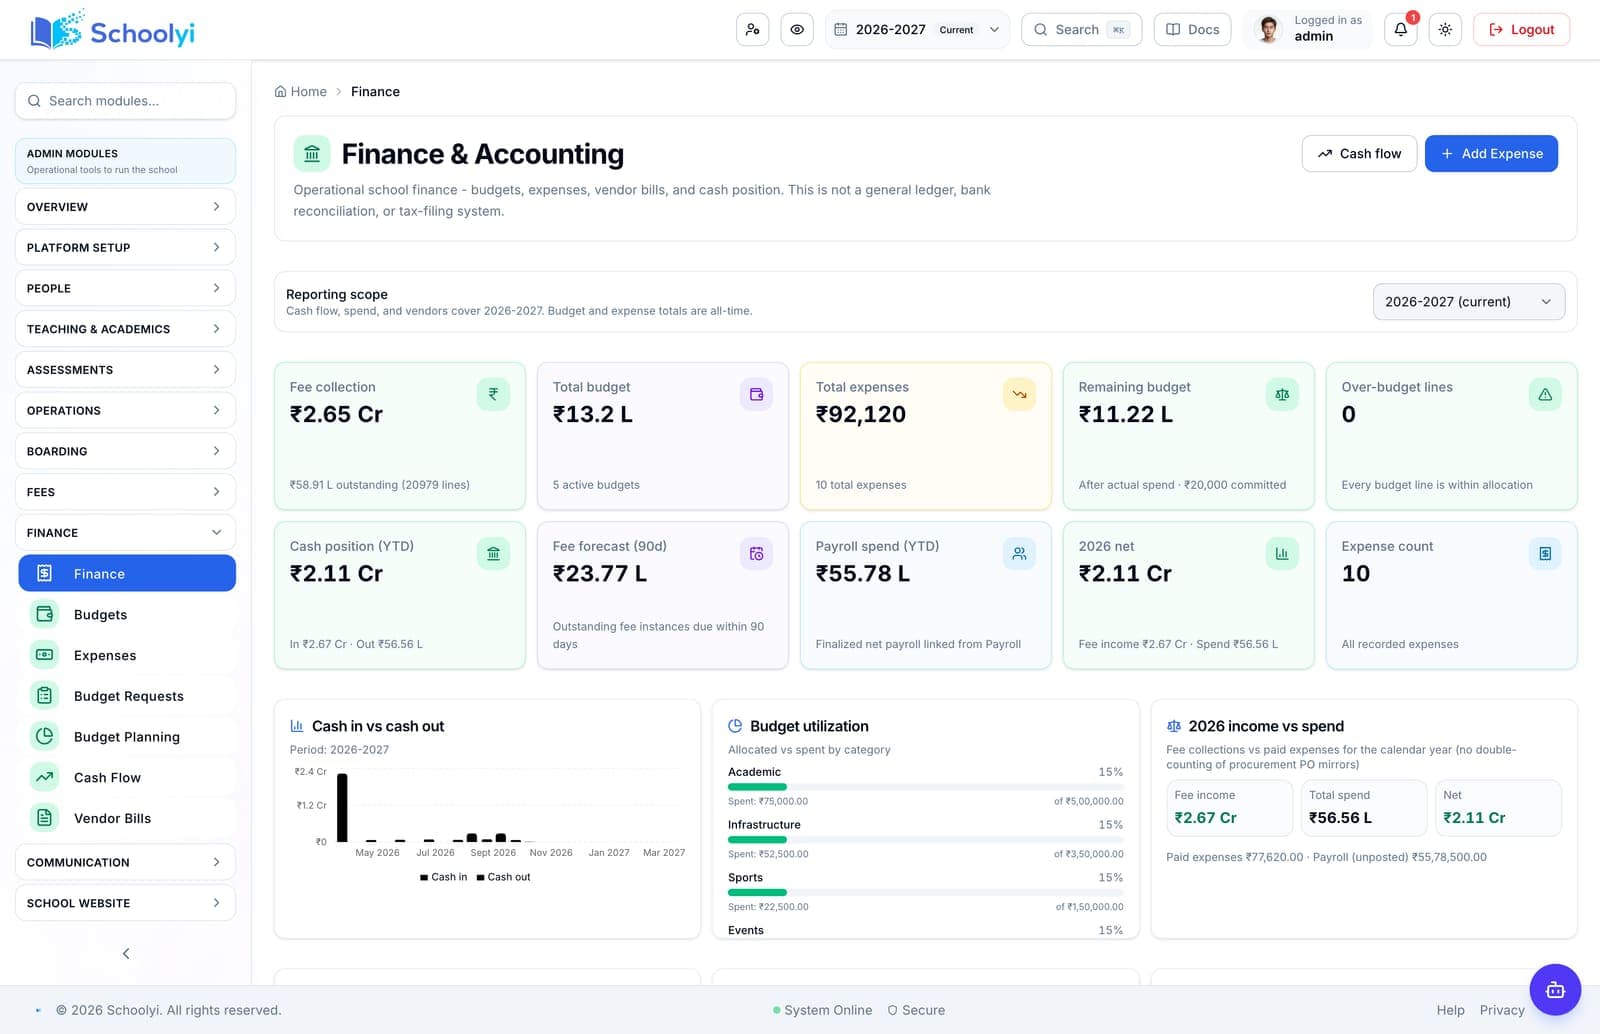Open the Reporting scope 2026-2027 (current) dropdown
The width and height of the screenshot is (1600, 1034).
click(1469, 302)
